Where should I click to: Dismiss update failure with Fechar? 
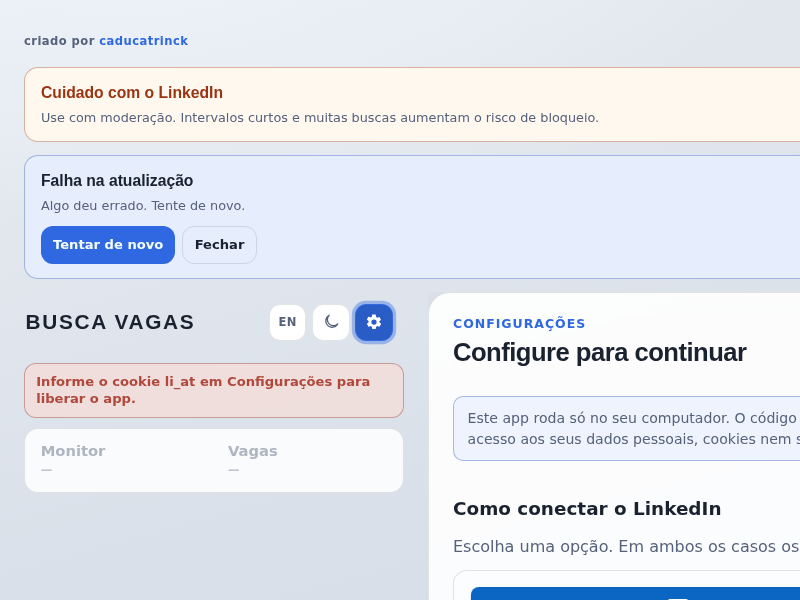coord(219,245)
